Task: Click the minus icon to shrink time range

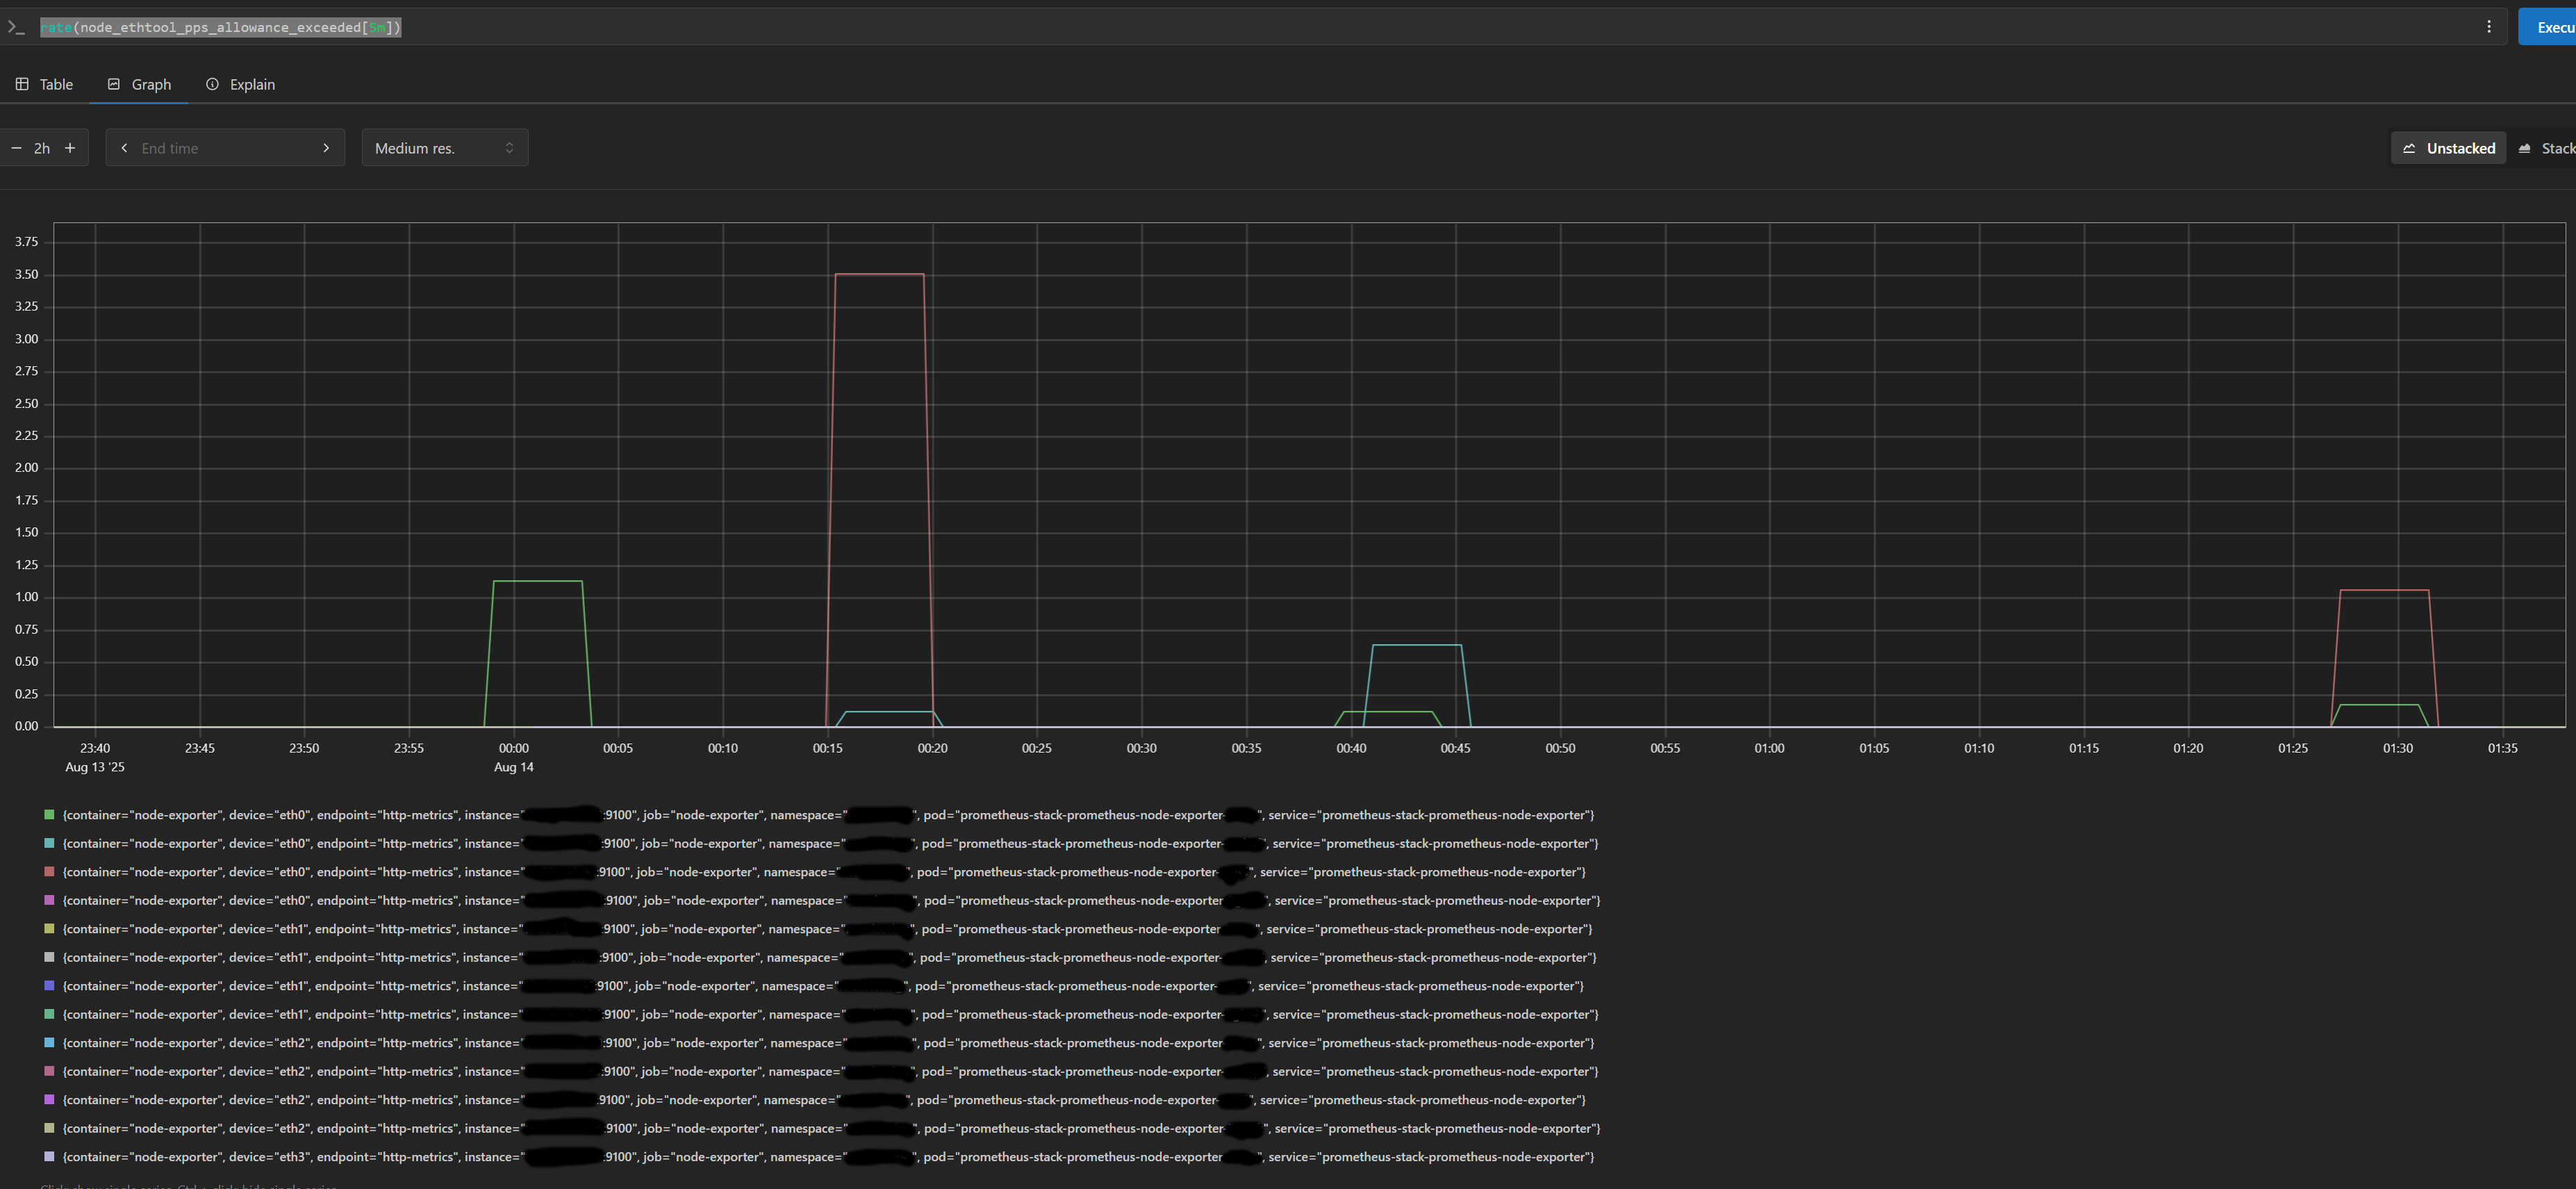Action: coord(16,147)
